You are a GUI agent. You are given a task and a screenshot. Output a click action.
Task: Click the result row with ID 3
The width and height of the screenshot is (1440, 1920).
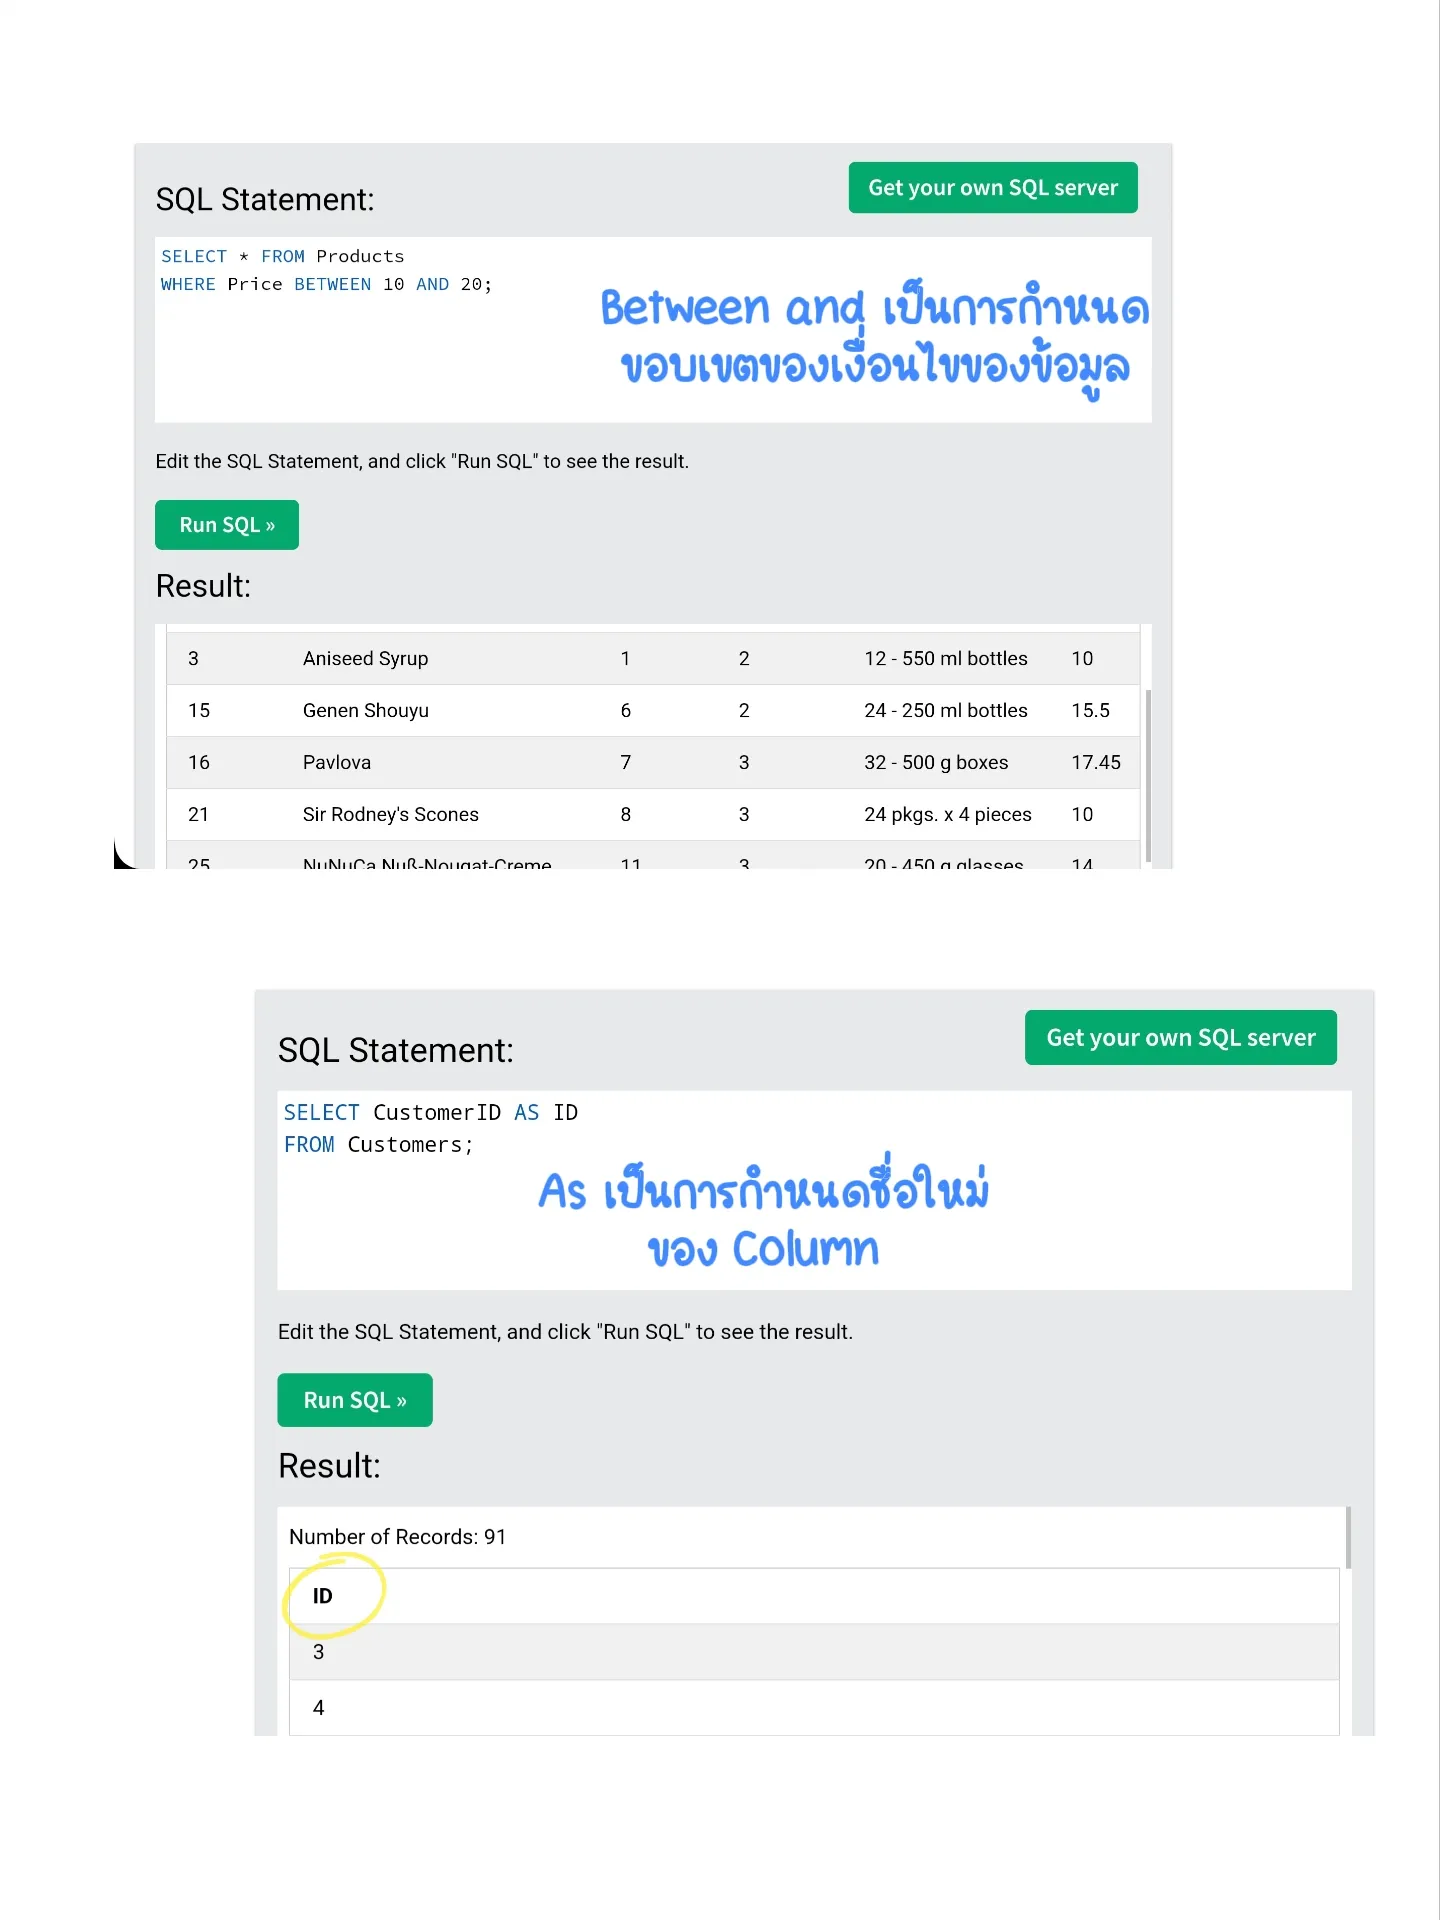click(x=814, y=1652)
